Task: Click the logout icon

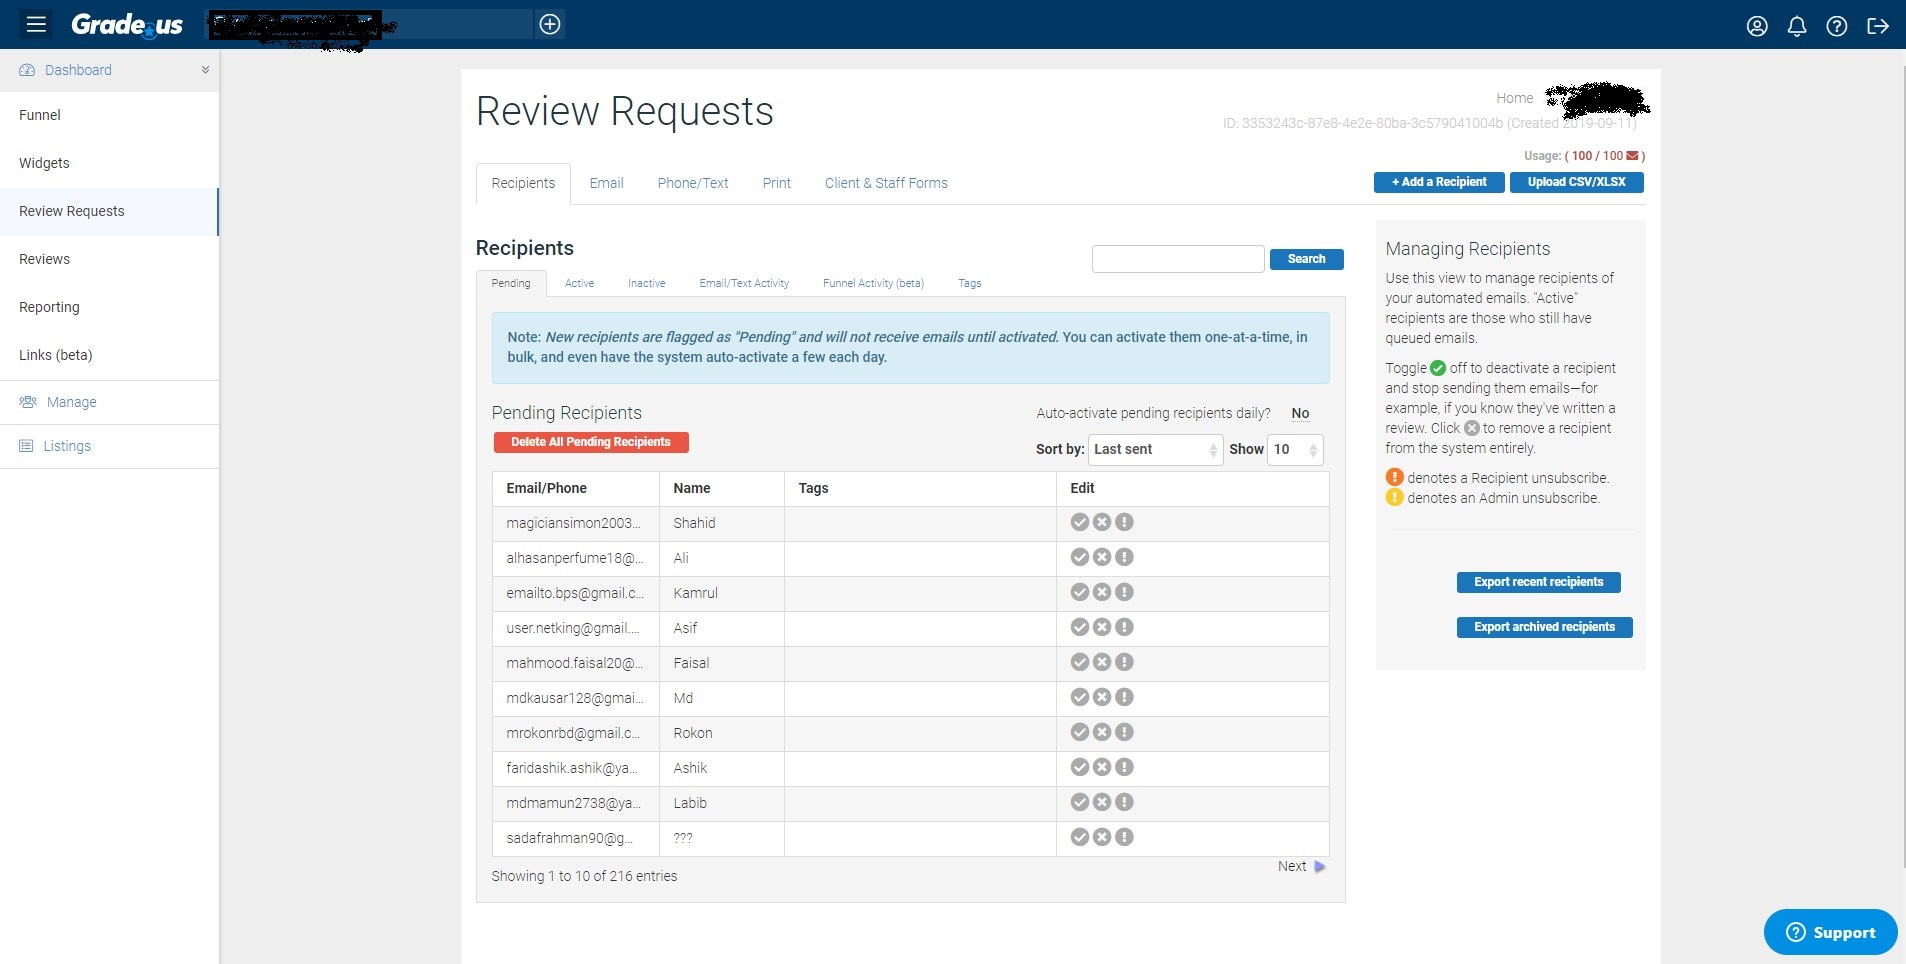Action: 1878,26
